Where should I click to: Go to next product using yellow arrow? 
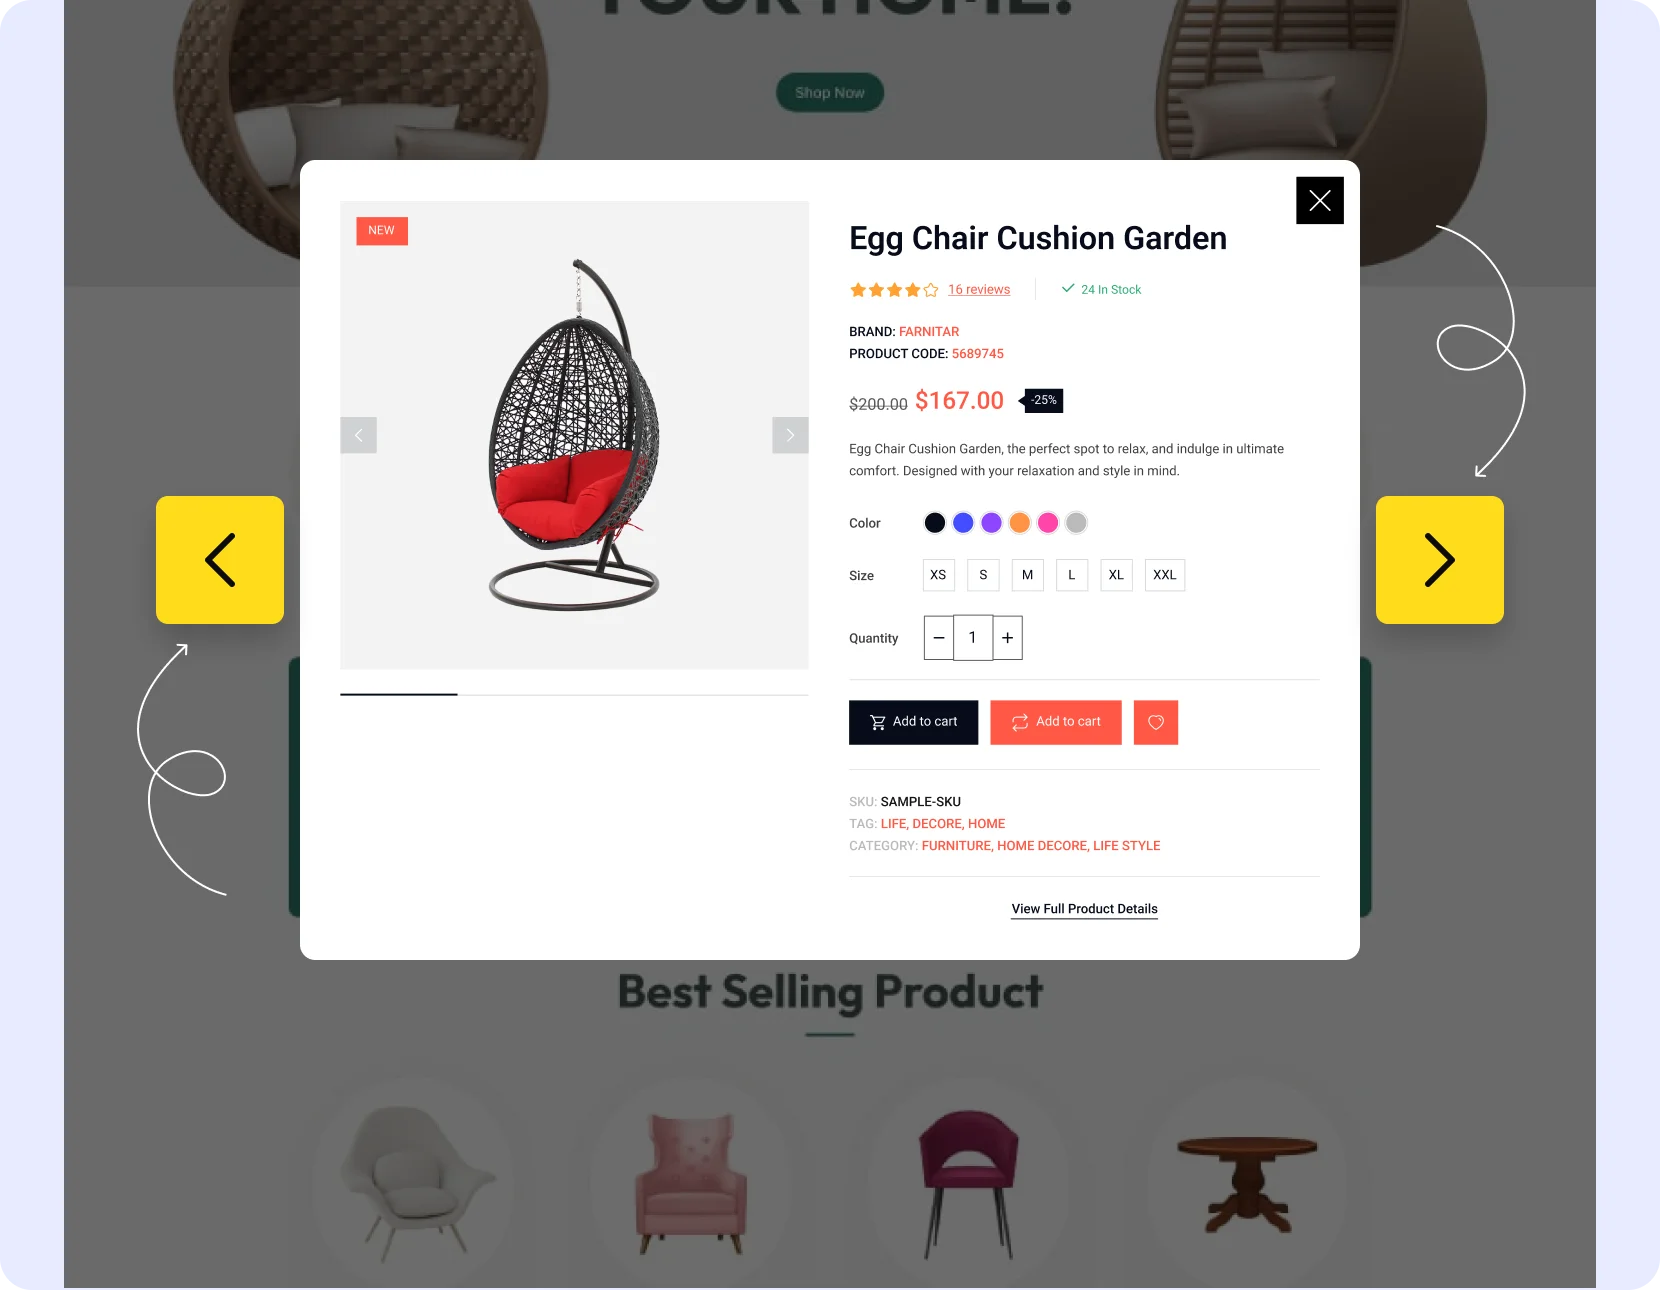[x=1440, y=560]
